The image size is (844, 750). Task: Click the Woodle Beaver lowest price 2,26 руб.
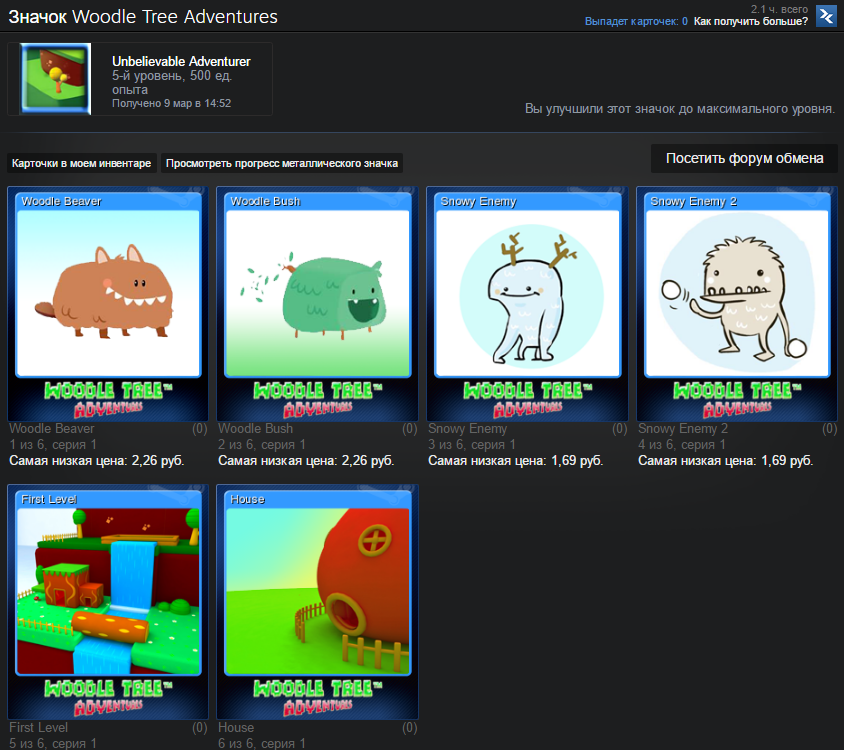[97, 461]
